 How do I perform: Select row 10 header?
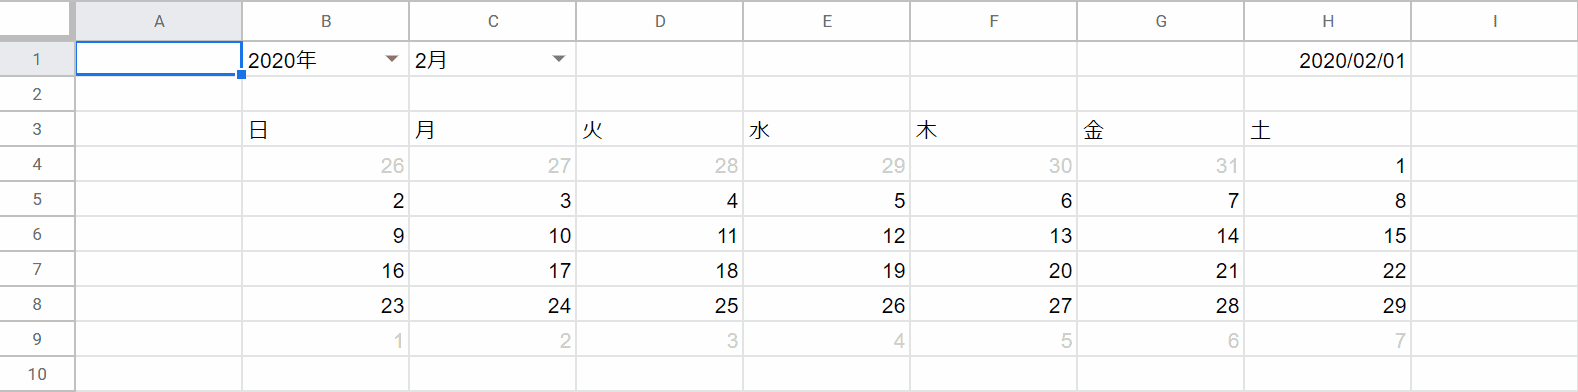pos(37,374)
